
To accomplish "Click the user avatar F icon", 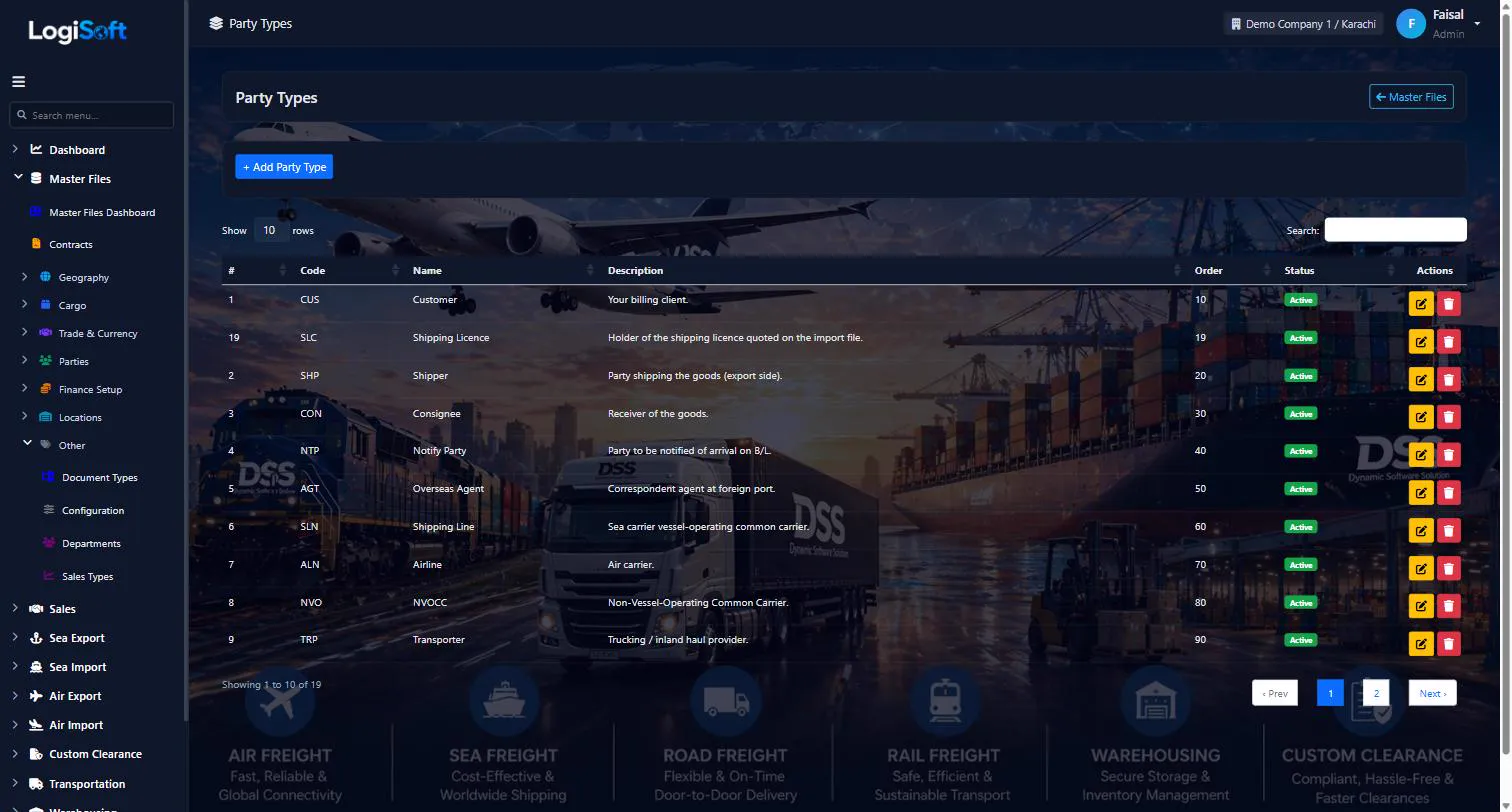I will pyautogui.click(x=1410, y=24).
